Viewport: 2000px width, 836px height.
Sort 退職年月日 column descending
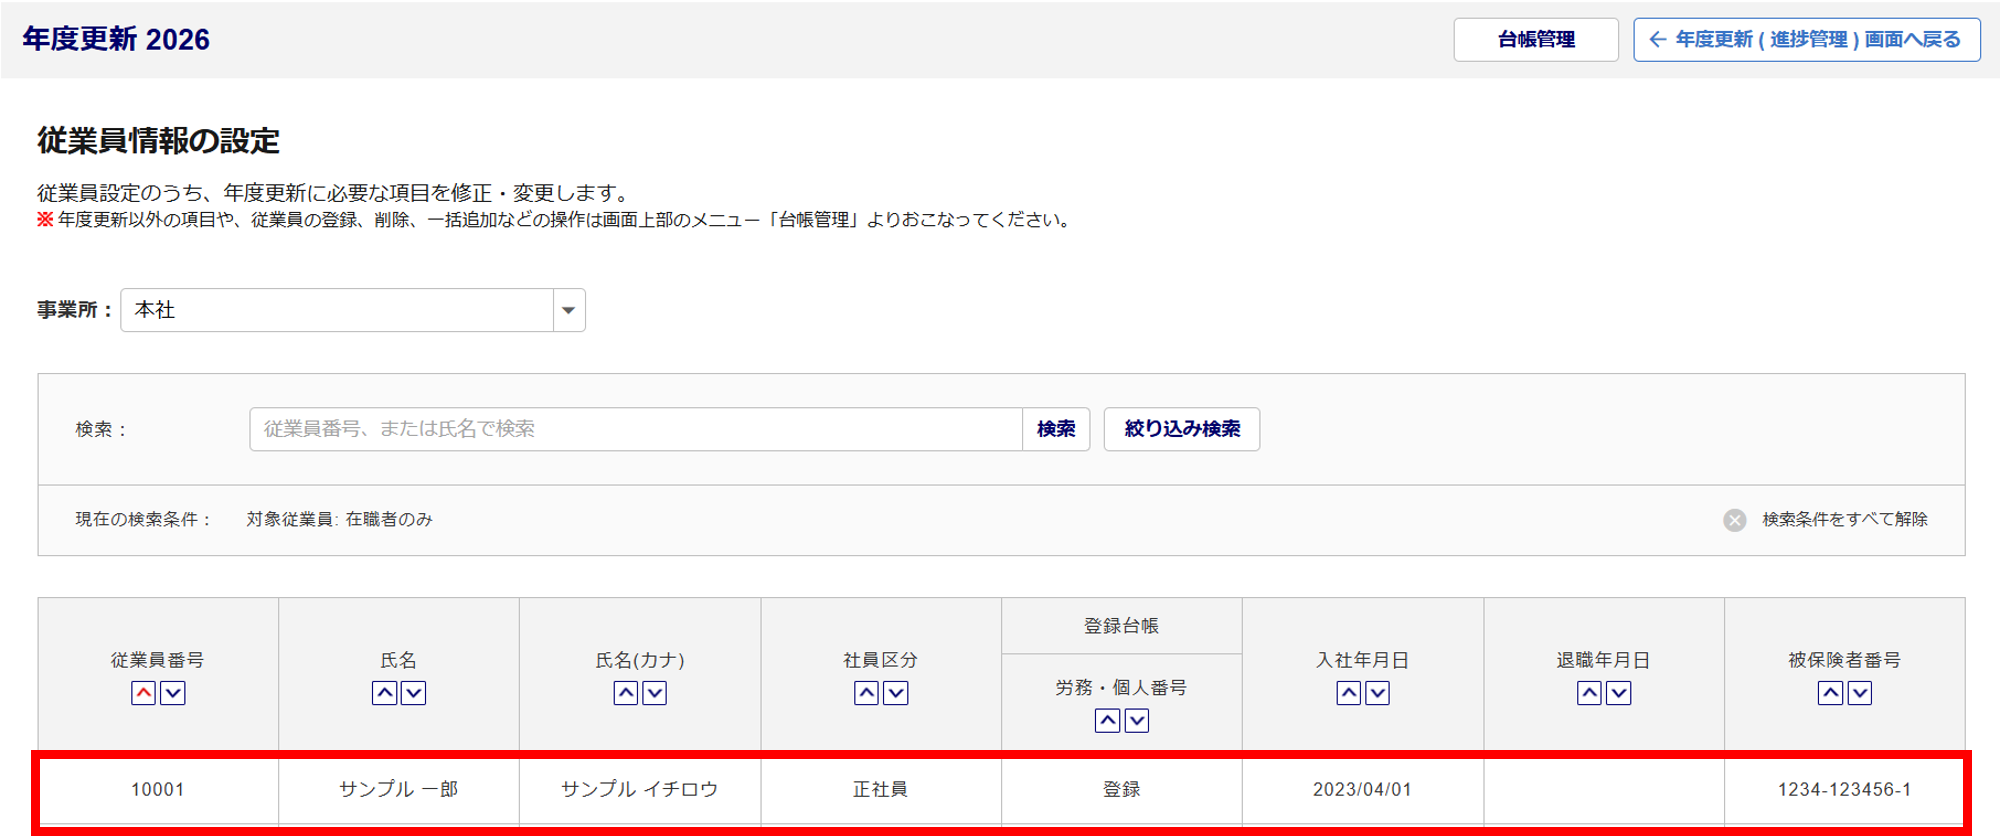pos(1619,693)
